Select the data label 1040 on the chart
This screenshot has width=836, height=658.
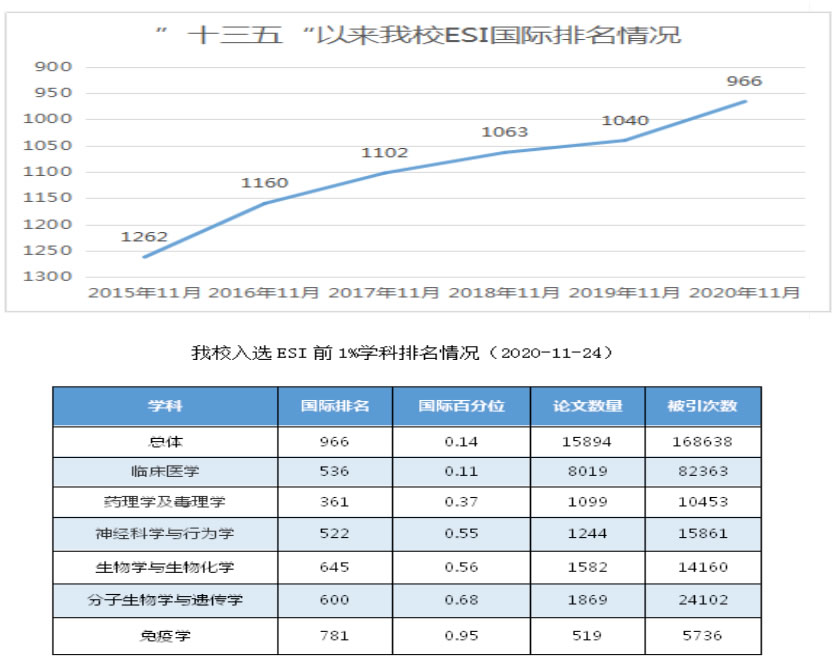[x=625, y=121]
